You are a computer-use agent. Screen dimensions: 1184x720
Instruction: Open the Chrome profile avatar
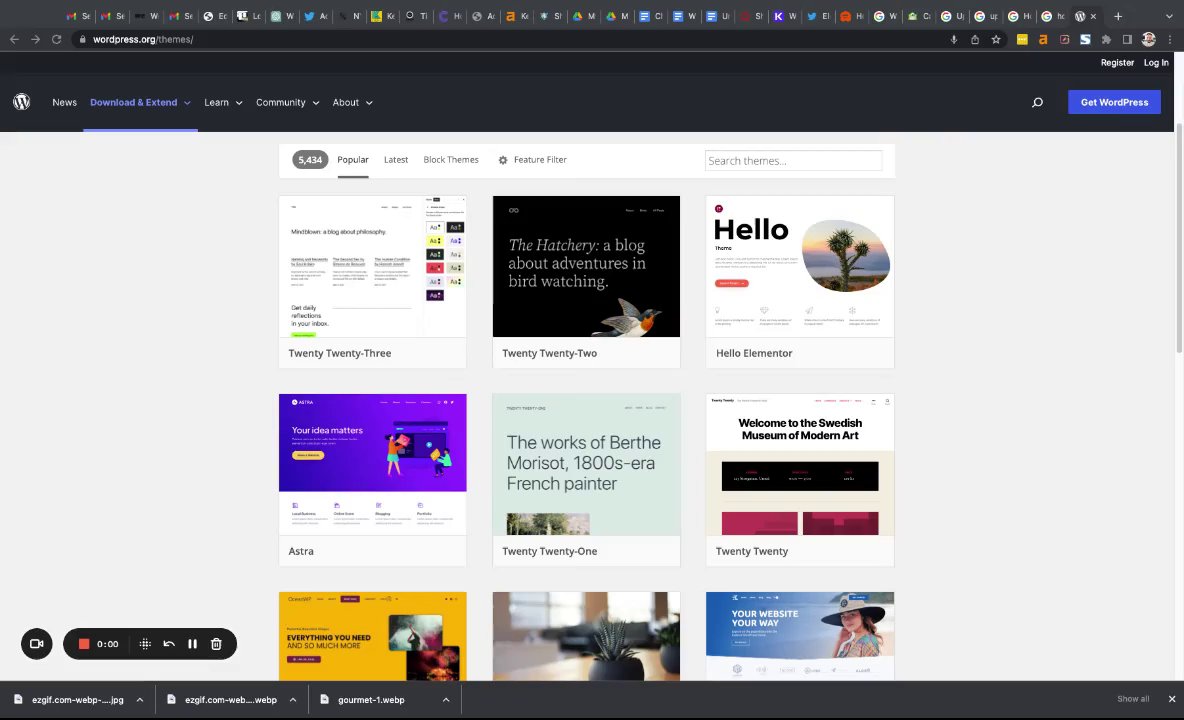[1149, 39]
